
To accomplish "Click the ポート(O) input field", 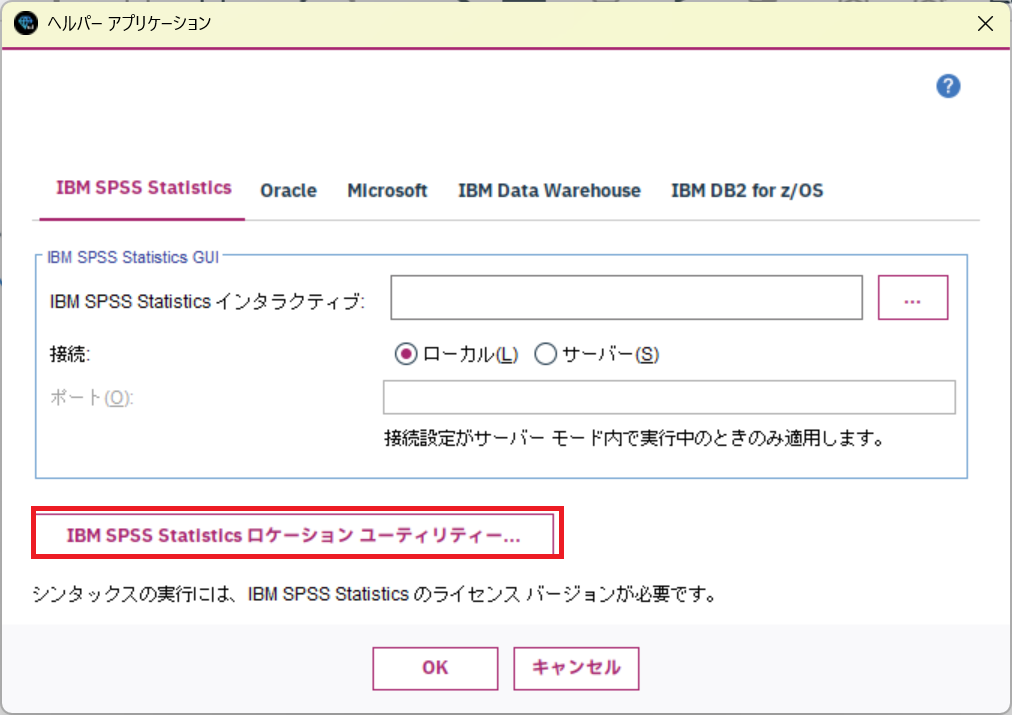I will pyautogui.click(x=669, y=398).
